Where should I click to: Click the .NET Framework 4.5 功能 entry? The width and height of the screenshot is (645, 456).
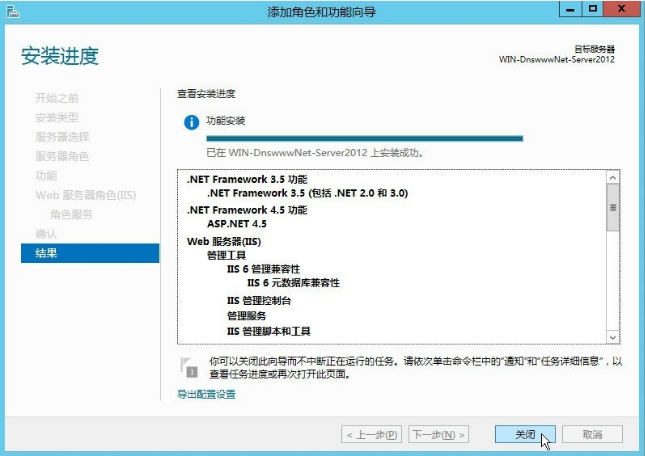(247, 210)
